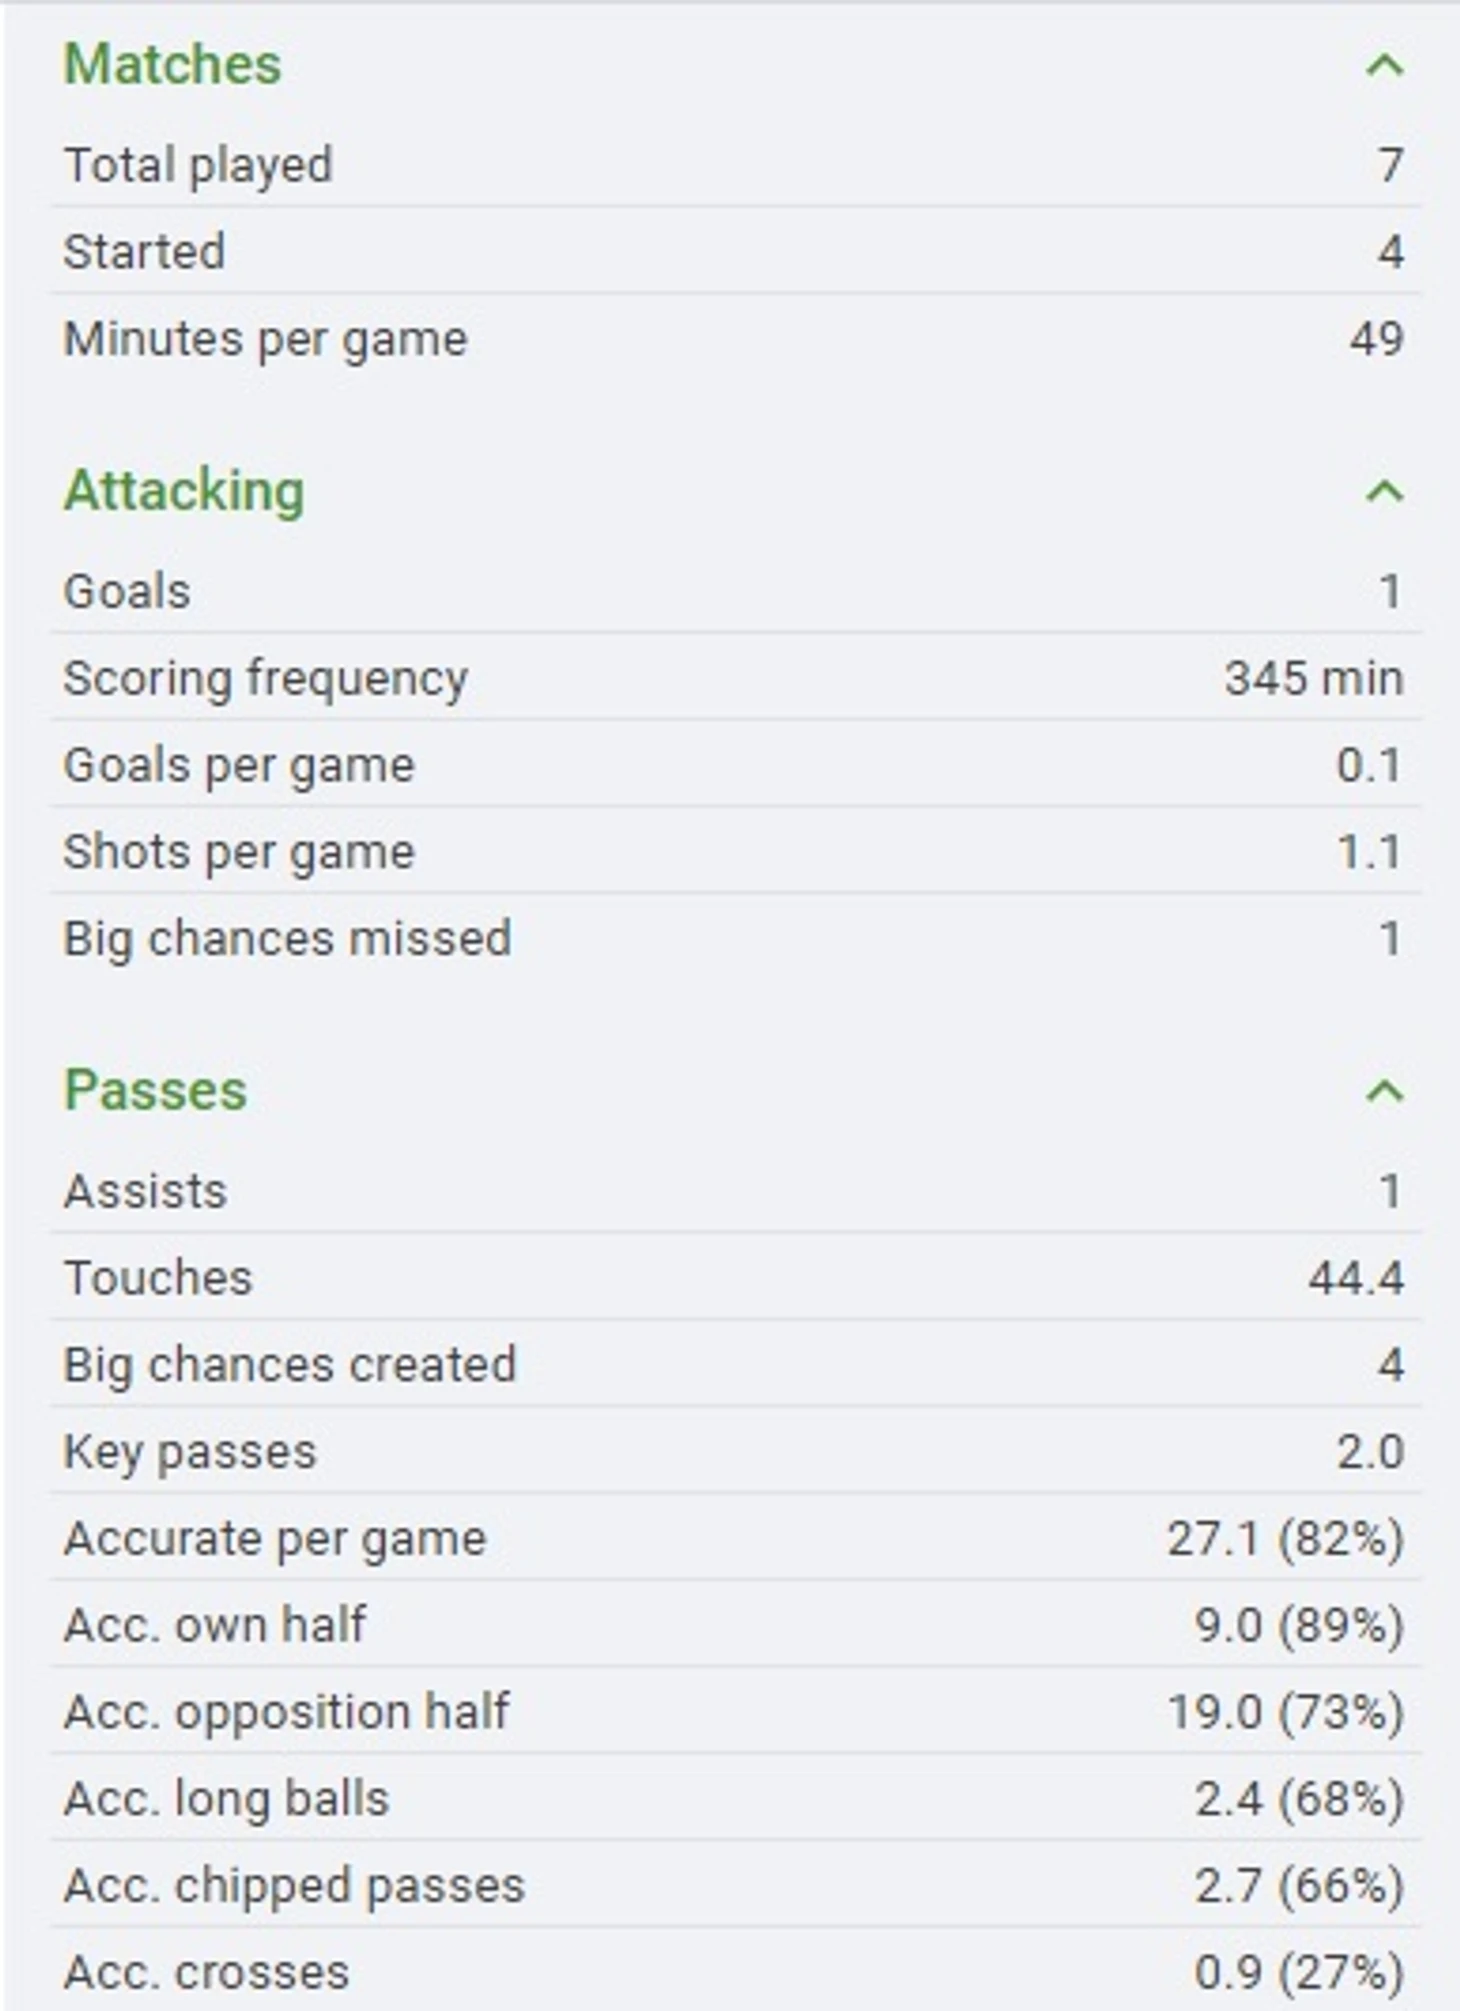Select the Big chances missed row
Screen dimensions: 1460x2011
coord(735,939)
